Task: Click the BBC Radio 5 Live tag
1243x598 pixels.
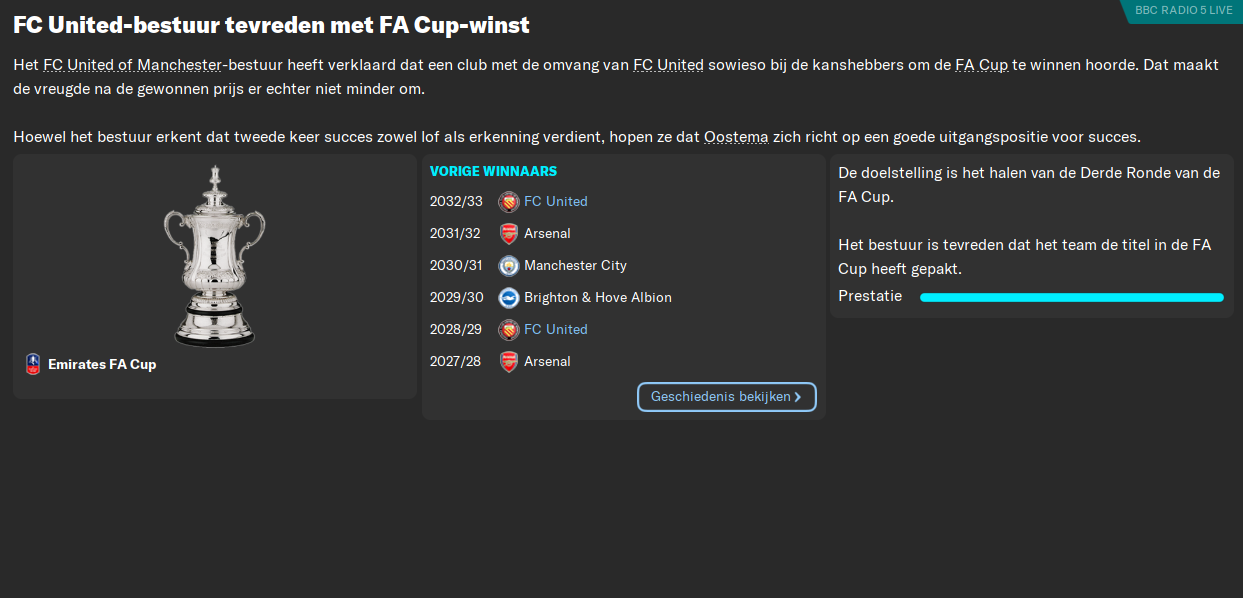Action: [x=1183, y=10]
